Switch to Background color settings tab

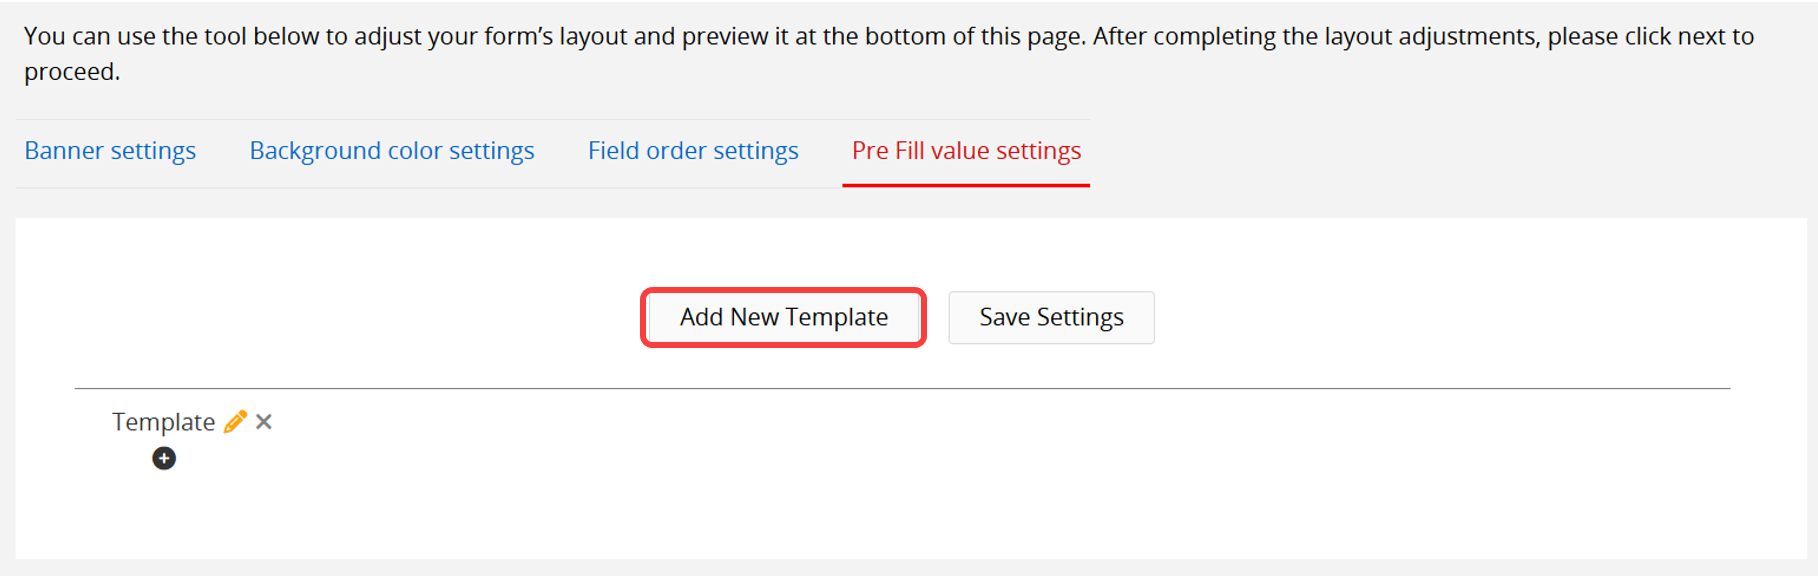(x=392, y=151)
